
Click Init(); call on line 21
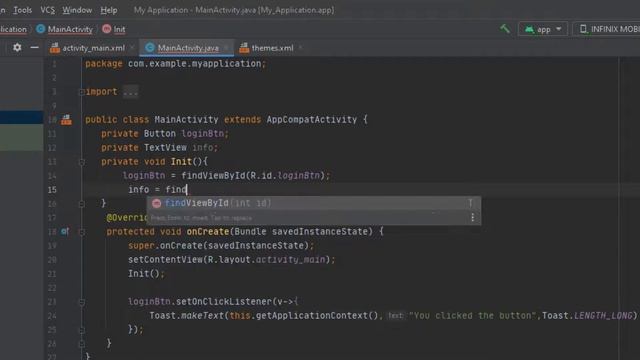tap(146, 273)
